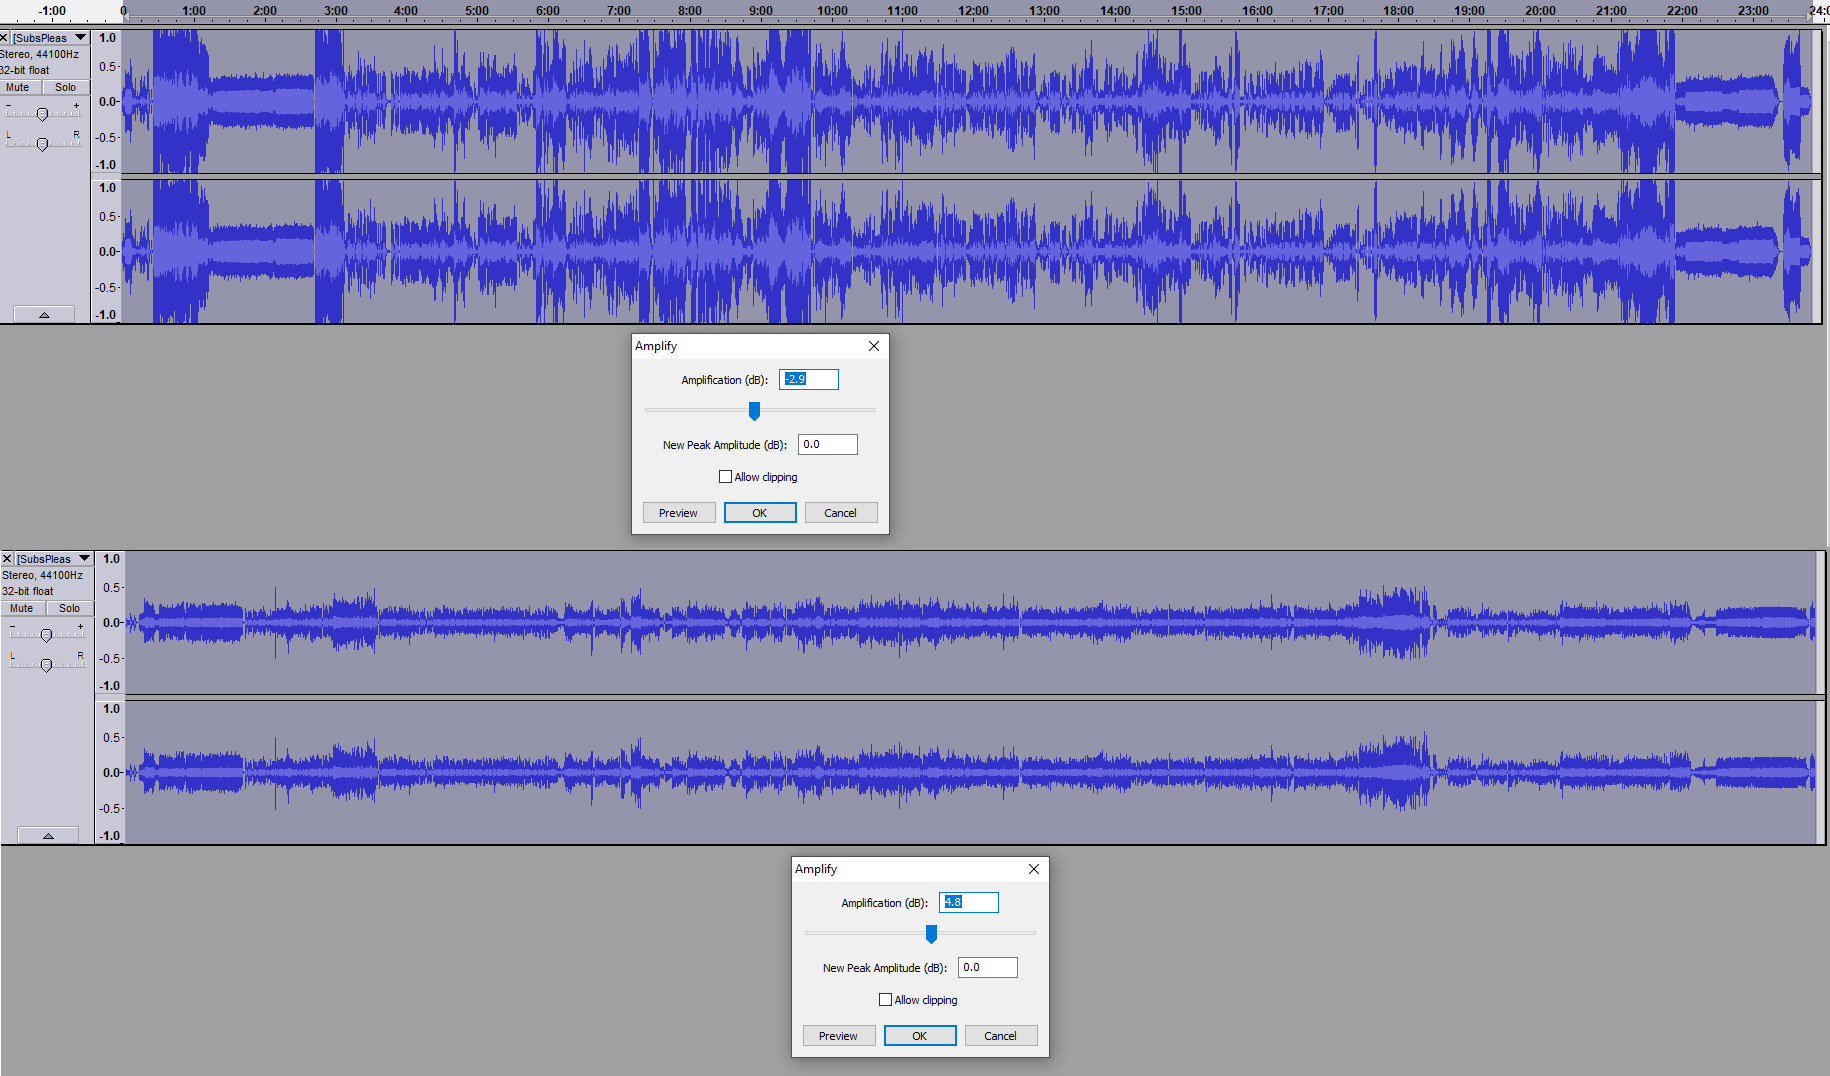
Task: Click the upper track's "32-bit float" label
Action: [25, 70]
